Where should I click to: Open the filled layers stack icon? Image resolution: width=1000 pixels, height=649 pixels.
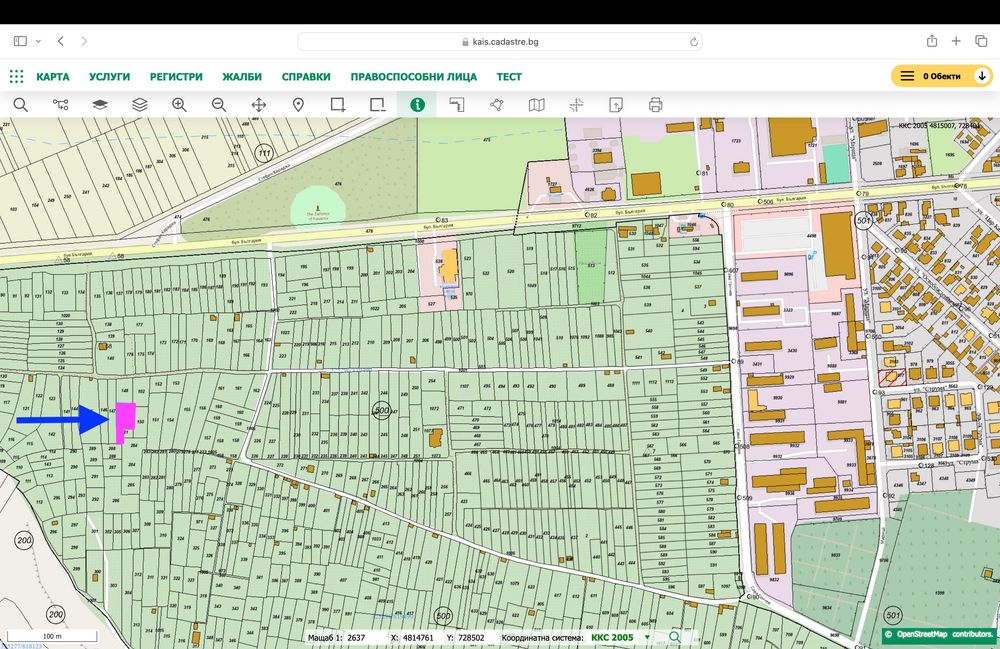(x=100, y=105)
